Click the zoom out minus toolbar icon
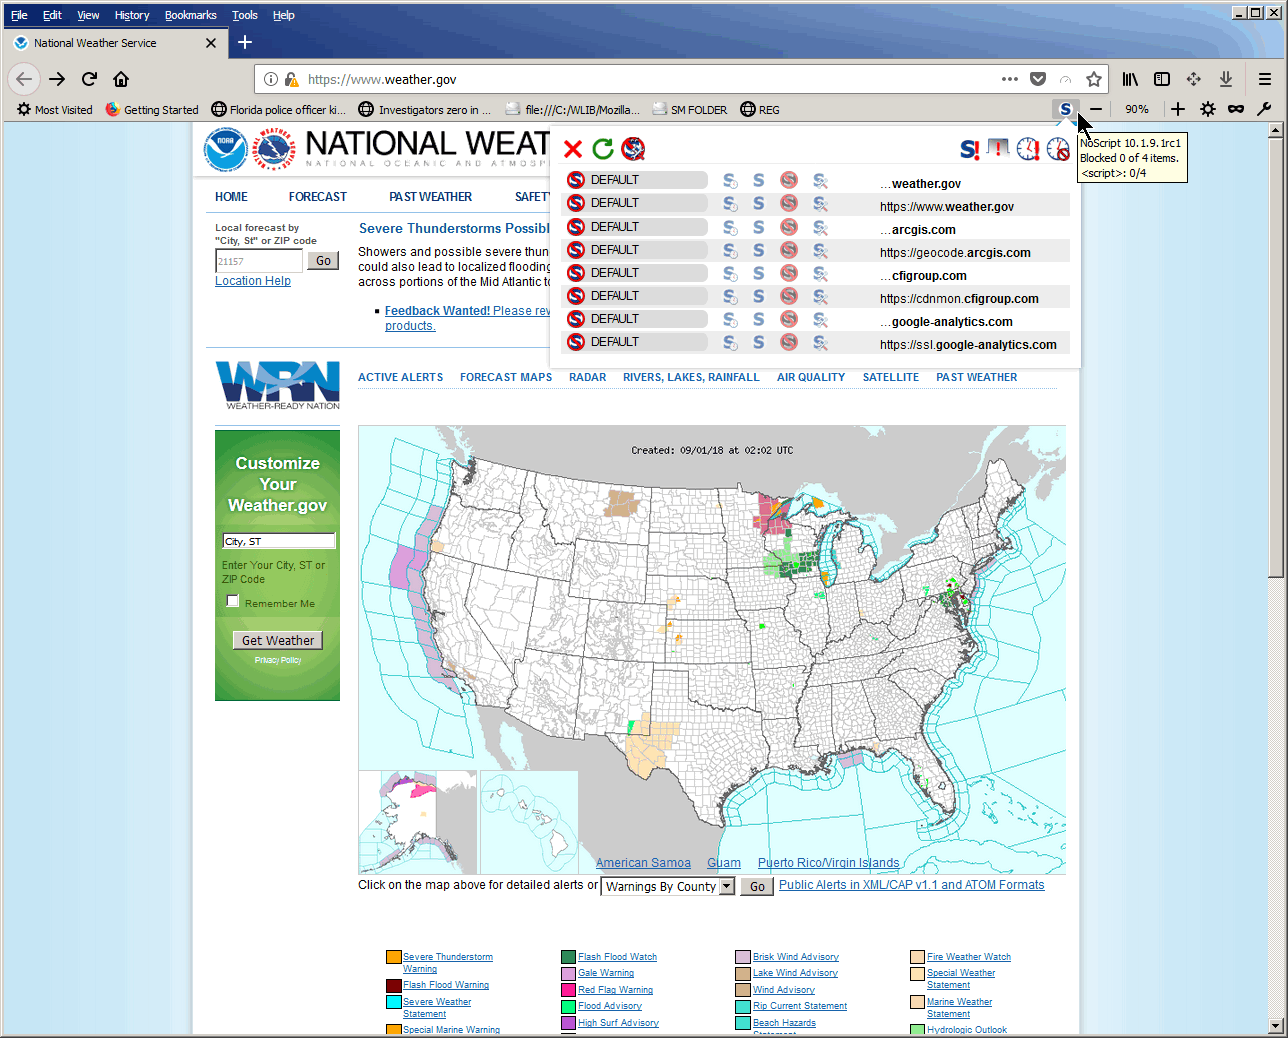Screen dimensions: 1288x1038 coord(1096,109)
